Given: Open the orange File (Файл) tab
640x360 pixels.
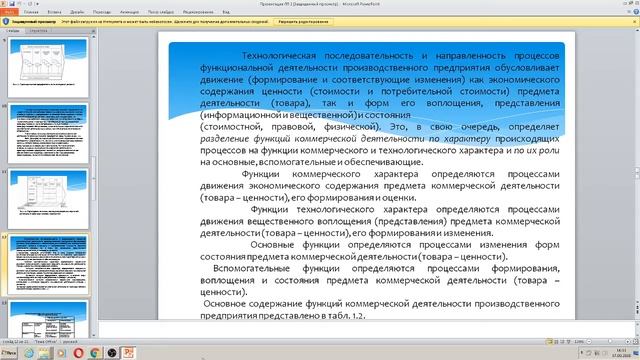Looking at the screenshot, I should pyautogui.click(x=9, y=12).
